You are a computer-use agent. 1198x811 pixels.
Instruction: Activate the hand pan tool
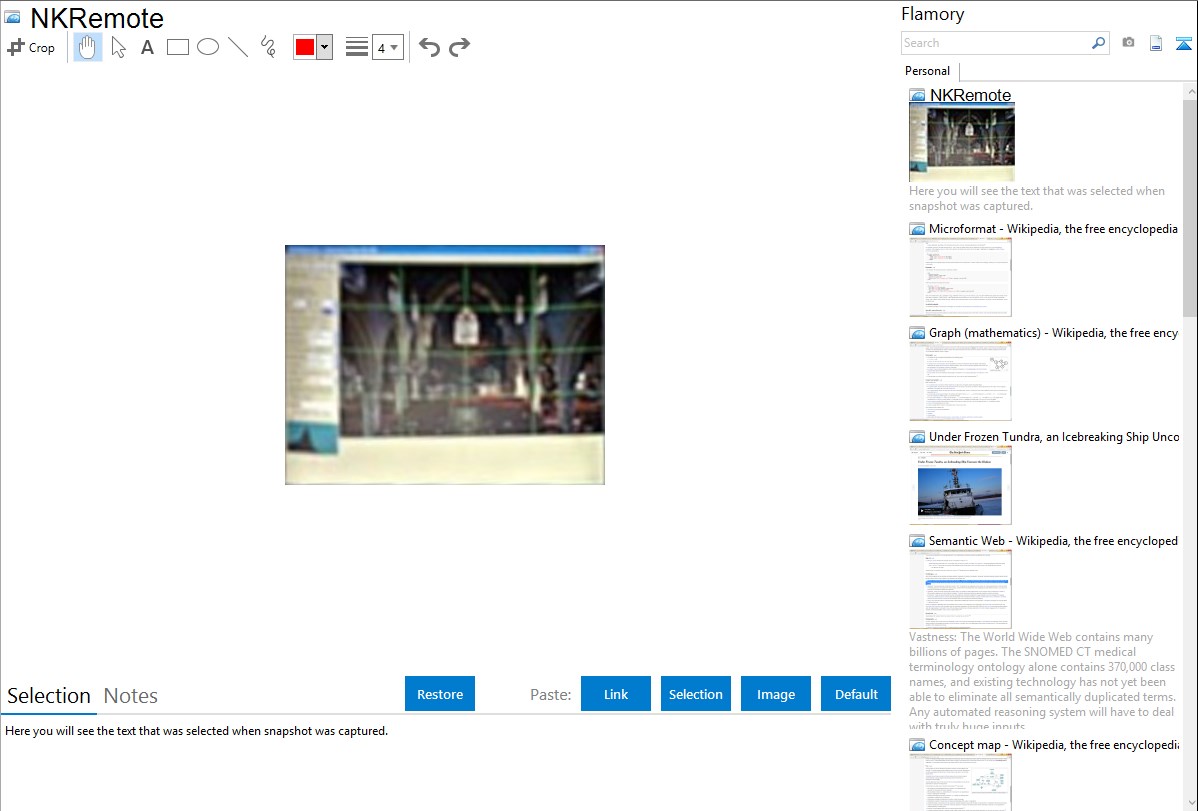[x=88, y=47]
